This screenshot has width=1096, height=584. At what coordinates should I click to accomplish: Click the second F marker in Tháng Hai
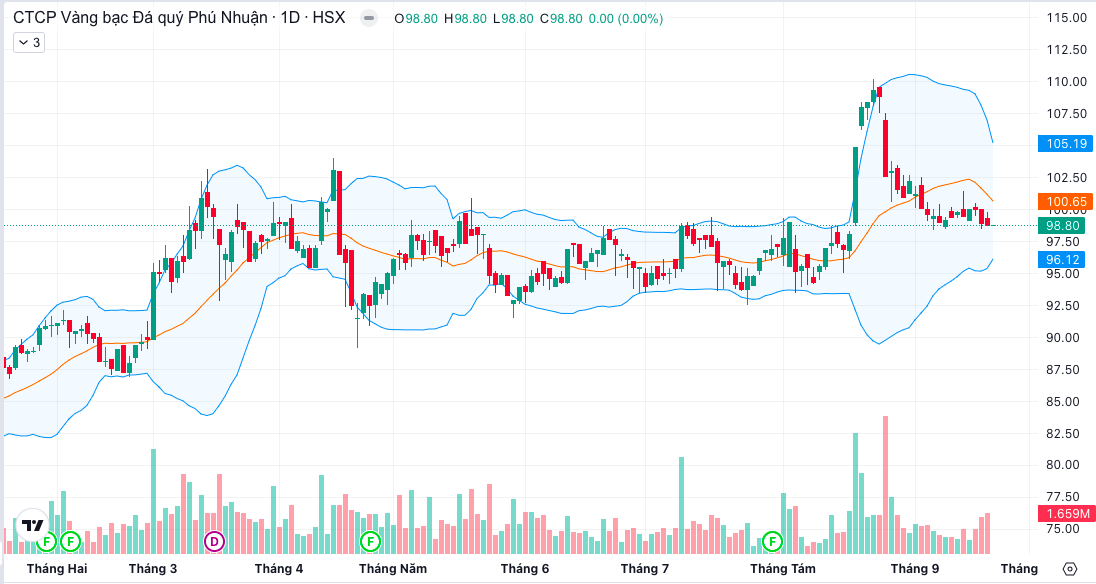(x=70, y=541)
